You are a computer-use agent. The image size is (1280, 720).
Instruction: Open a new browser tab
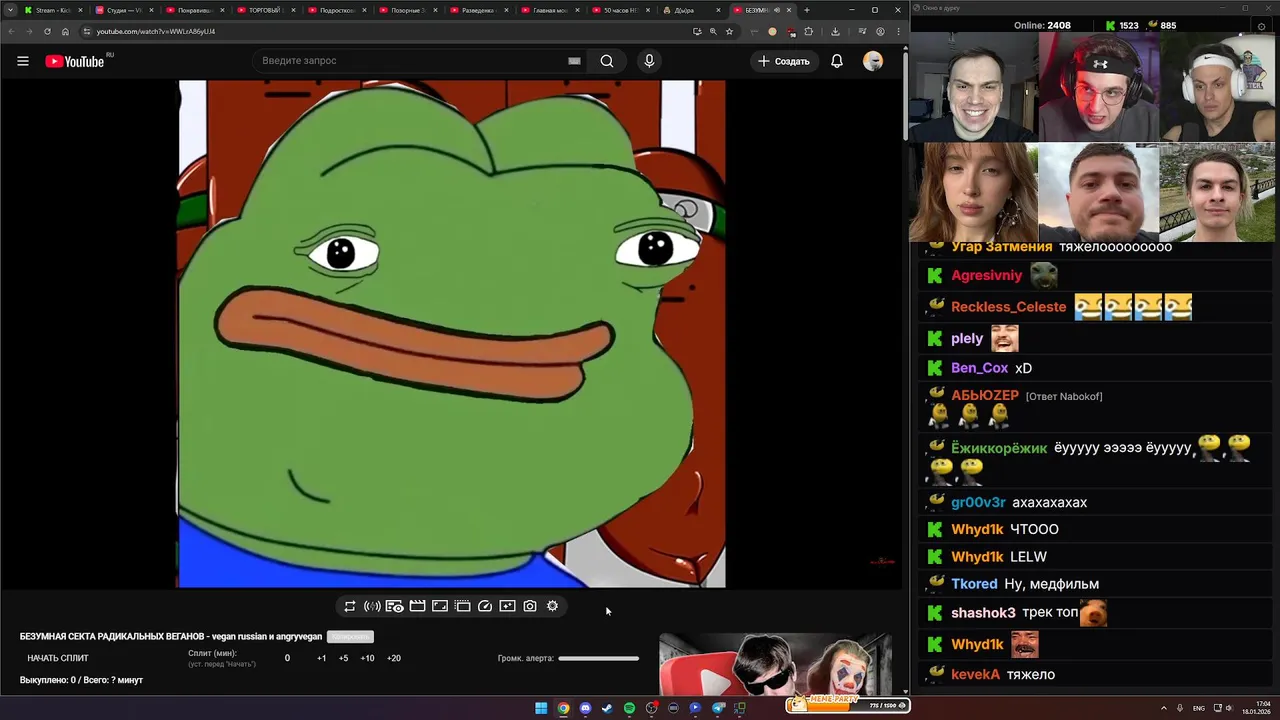pos(806,10)
